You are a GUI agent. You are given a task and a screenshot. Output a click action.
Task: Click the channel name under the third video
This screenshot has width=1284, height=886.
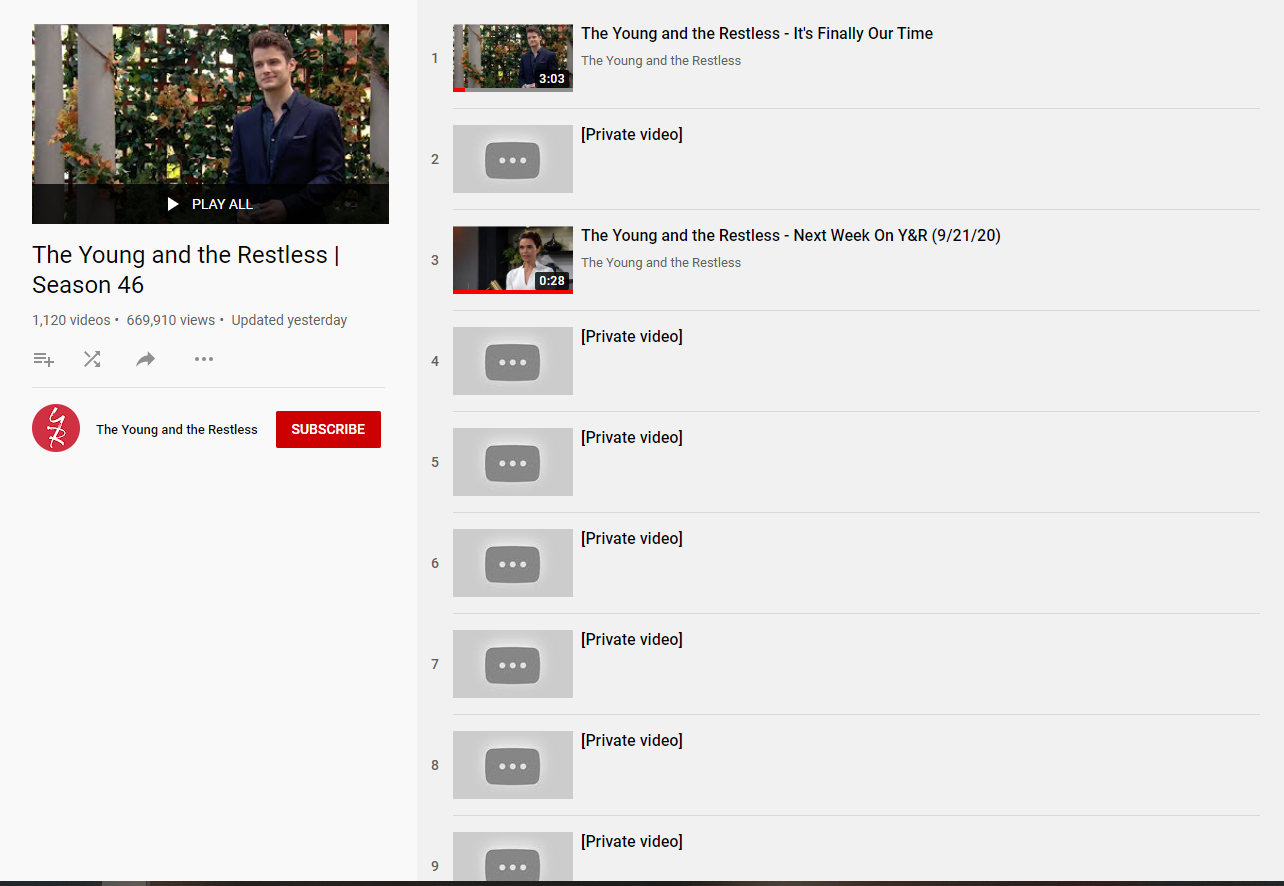click(x=661, y=263)
